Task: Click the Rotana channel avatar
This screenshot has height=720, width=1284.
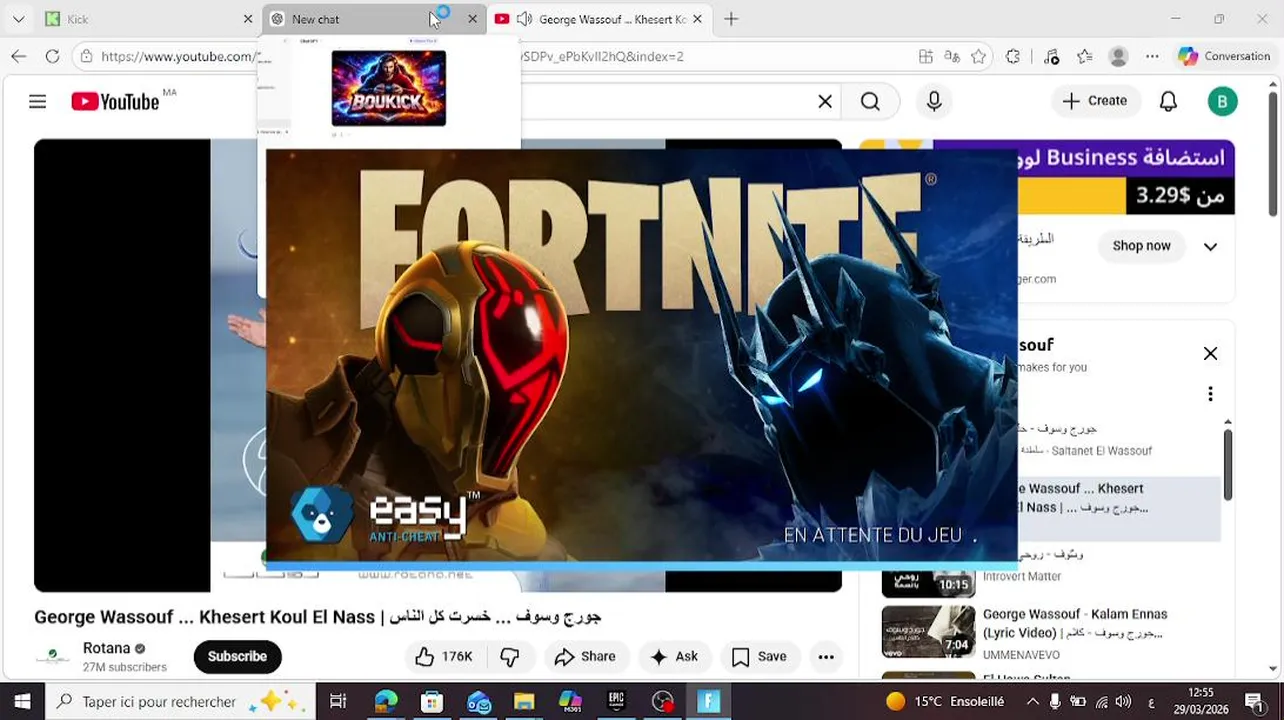Action: [52, 657]
